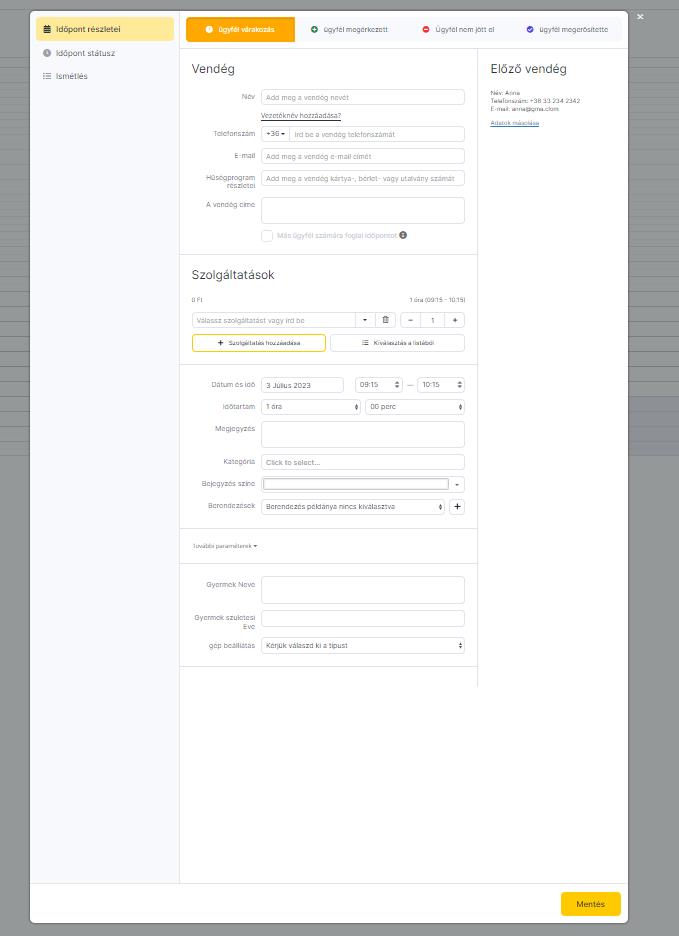
Task: Click the Mentés button
Action: pyautogui.click(x=591, y=904)
